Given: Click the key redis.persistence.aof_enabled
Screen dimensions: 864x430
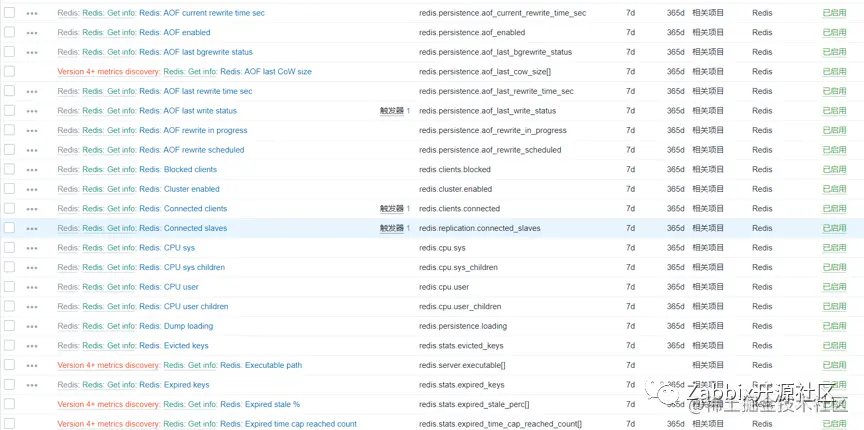Looking at the screenshot, I should [x=472, y=33].
